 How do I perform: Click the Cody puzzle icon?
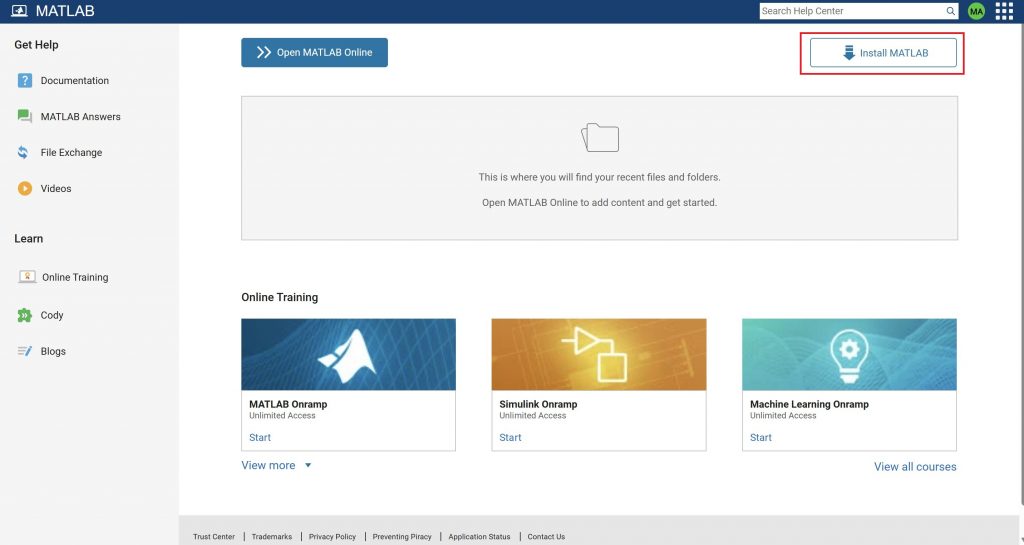25,315
